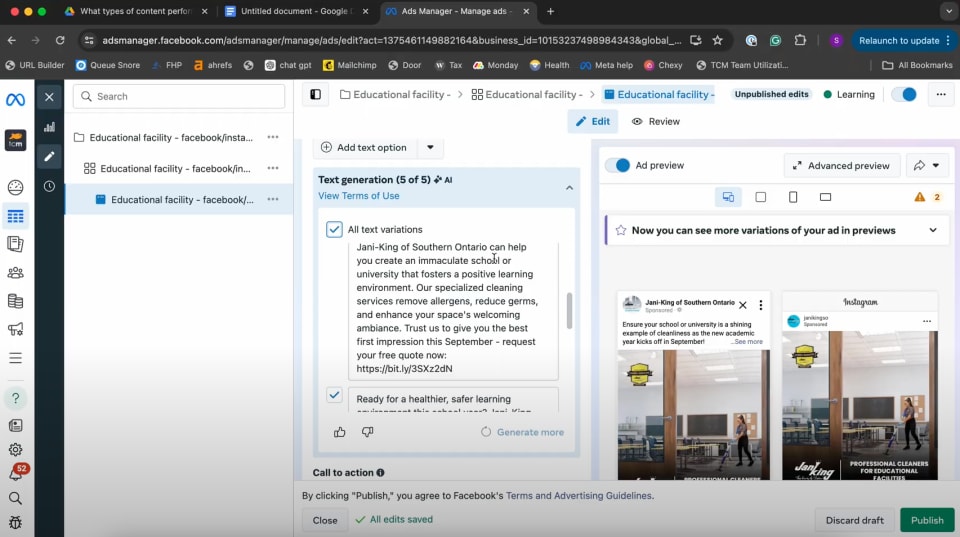
Task: Open the bug report icon
Action: click(x=15, y=522)
